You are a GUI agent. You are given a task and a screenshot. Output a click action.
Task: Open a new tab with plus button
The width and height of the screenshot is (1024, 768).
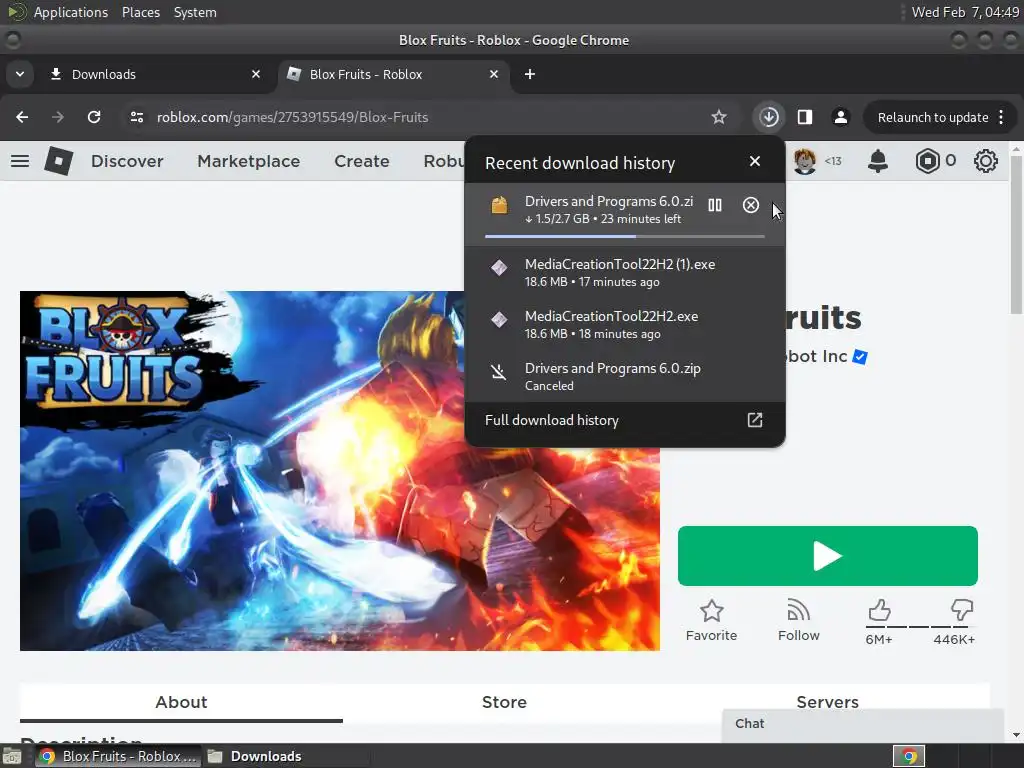coord(530,74)
